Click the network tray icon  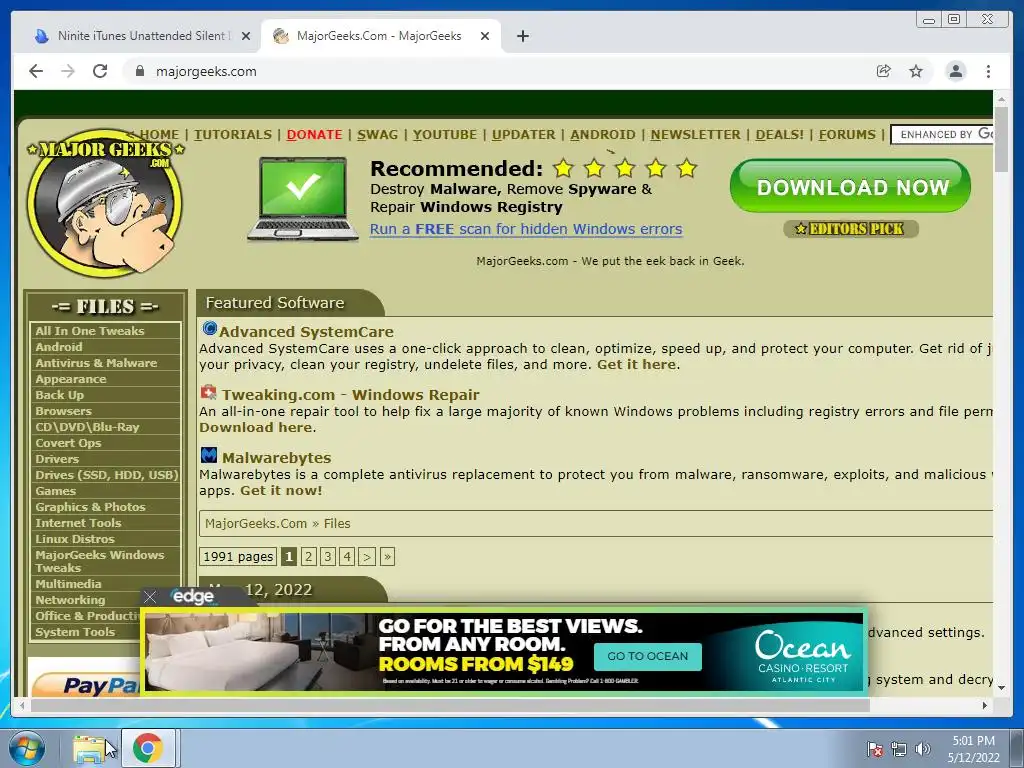(899, 749)
